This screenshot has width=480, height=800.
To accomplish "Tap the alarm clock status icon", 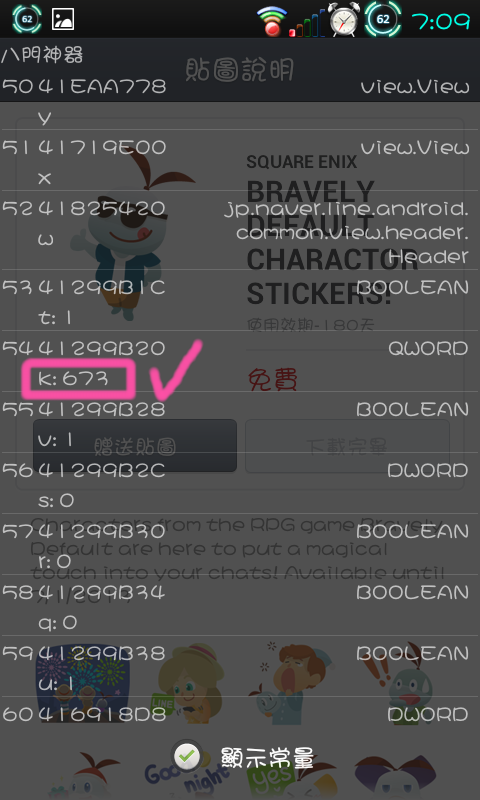I will pyautogui.click(x=343, y=19).
